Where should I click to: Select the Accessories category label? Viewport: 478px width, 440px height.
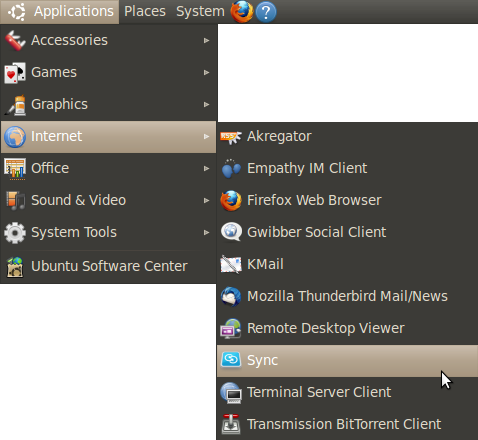coord(69,40)
